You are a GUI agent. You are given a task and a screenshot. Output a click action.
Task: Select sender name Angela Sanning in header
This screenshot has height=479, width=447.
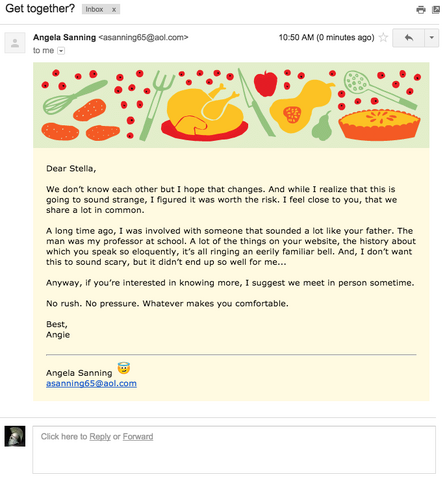[64, 37]
